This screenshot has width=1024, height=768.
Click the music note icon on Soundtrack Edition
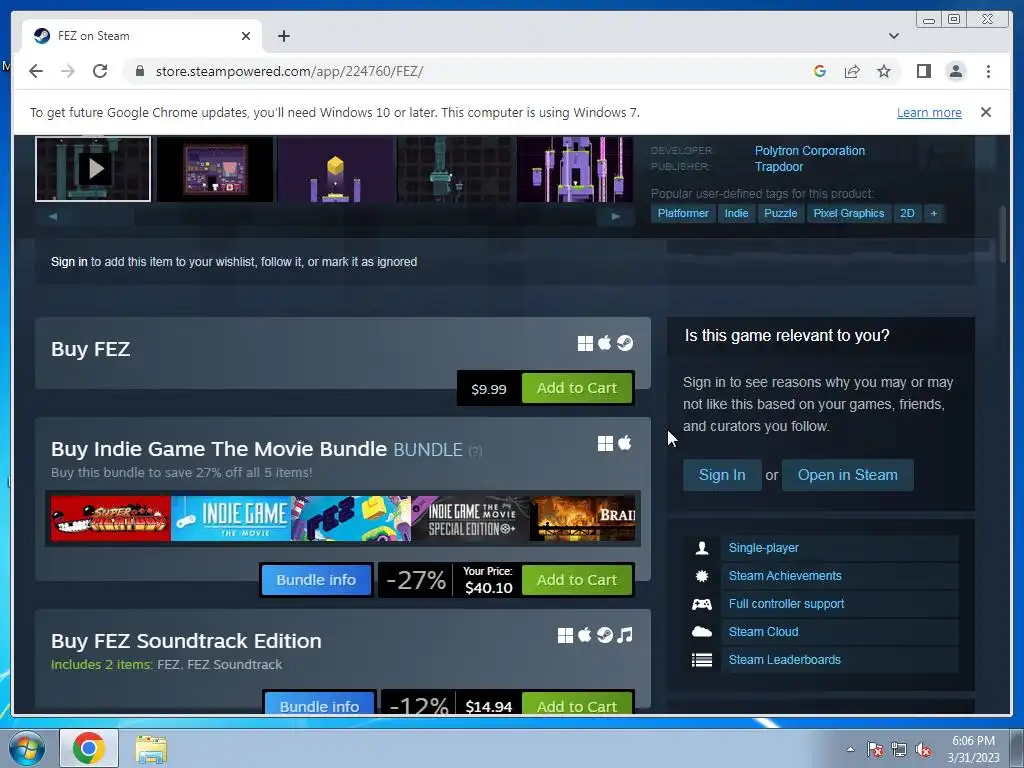625,635
